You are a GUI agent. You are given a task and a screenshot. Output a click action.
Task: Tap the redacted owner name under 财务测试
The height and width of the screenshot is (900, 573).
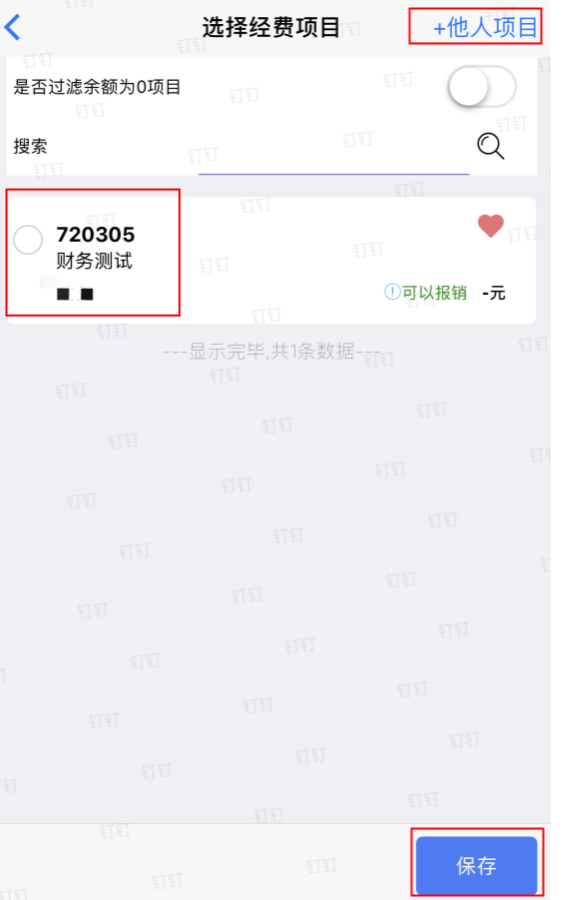point(75,294)
